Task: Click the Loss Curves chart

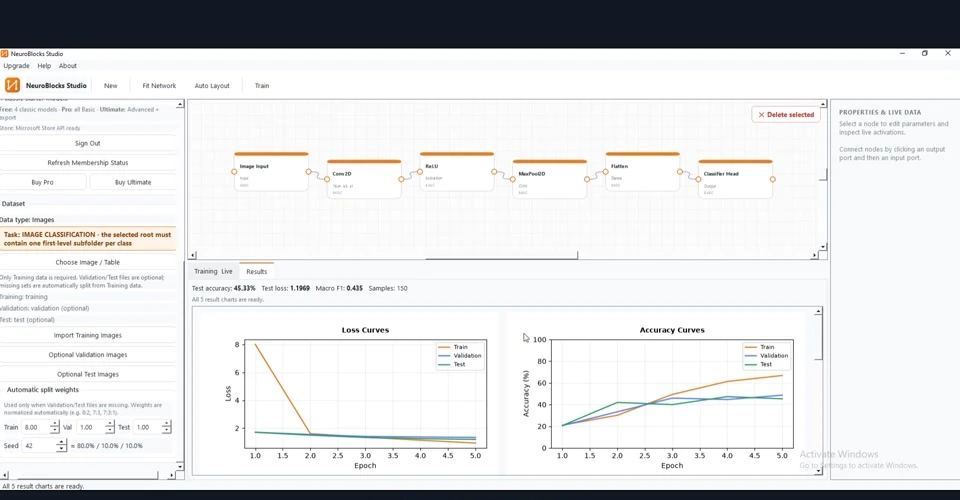Action: (349, 395)
